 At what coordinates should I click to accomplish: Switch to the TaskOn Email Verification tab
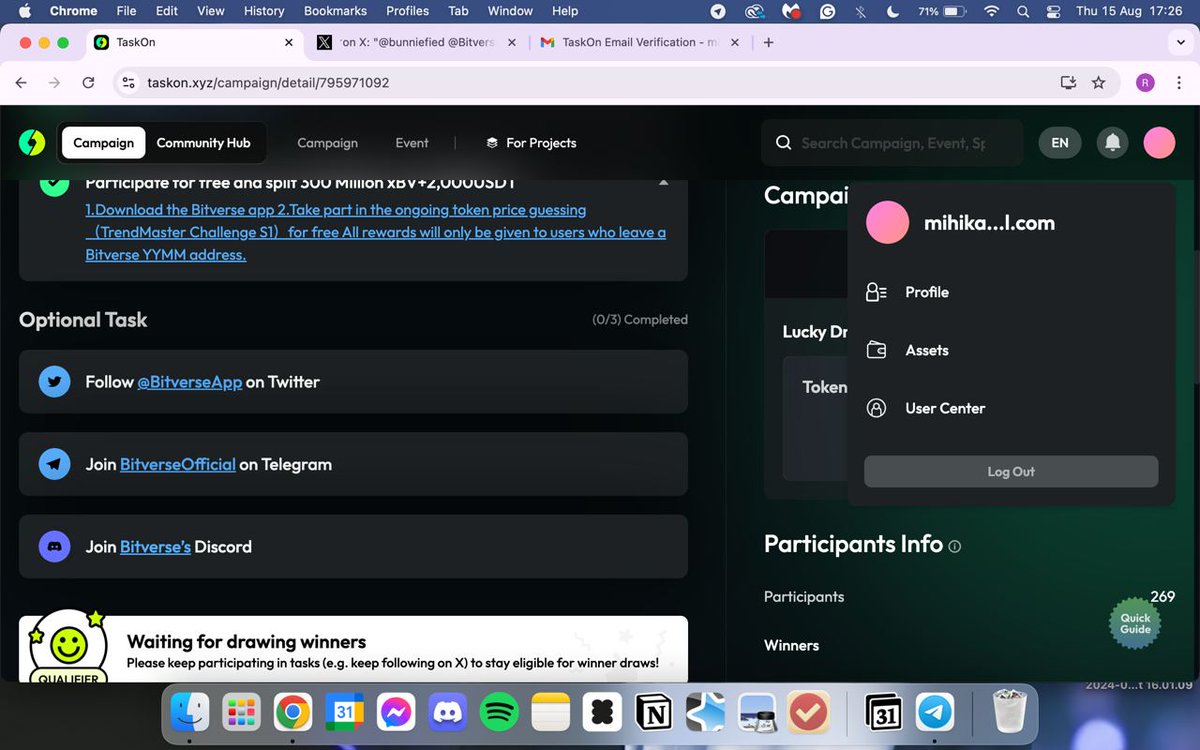point(638,43)
